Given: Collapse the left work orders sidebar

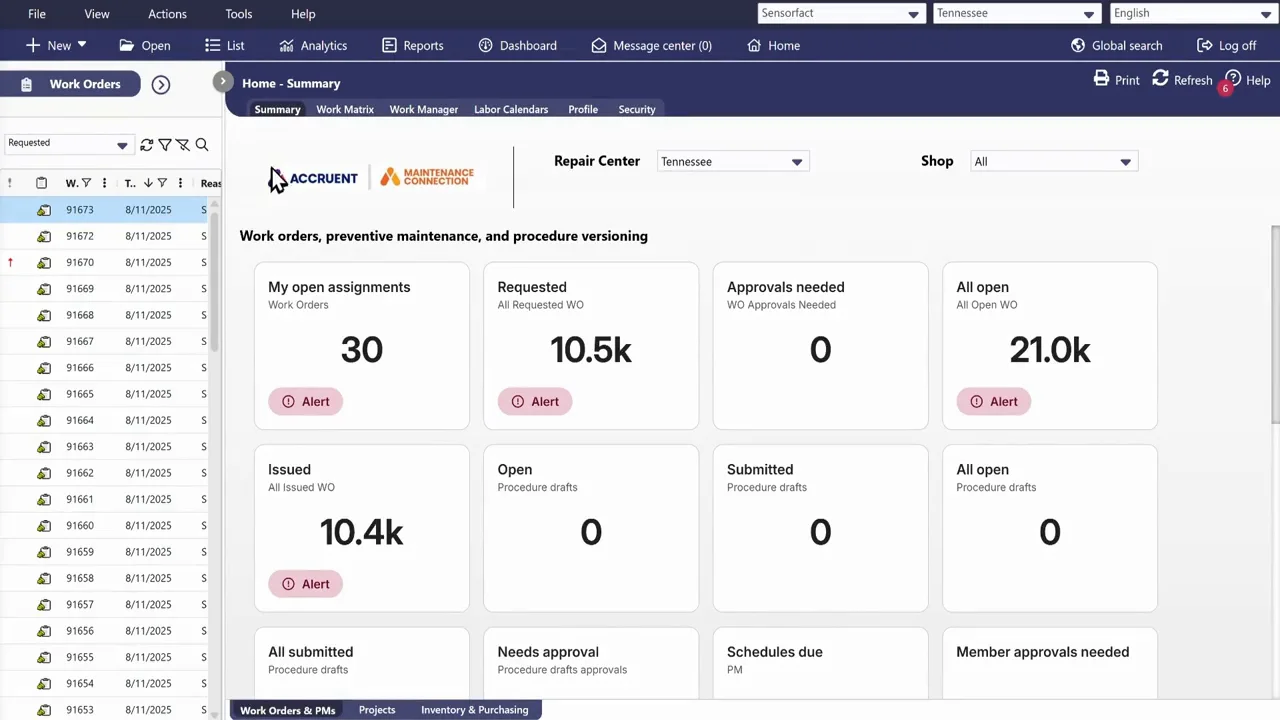Looking at the screenshot, I should click(223, 81).
